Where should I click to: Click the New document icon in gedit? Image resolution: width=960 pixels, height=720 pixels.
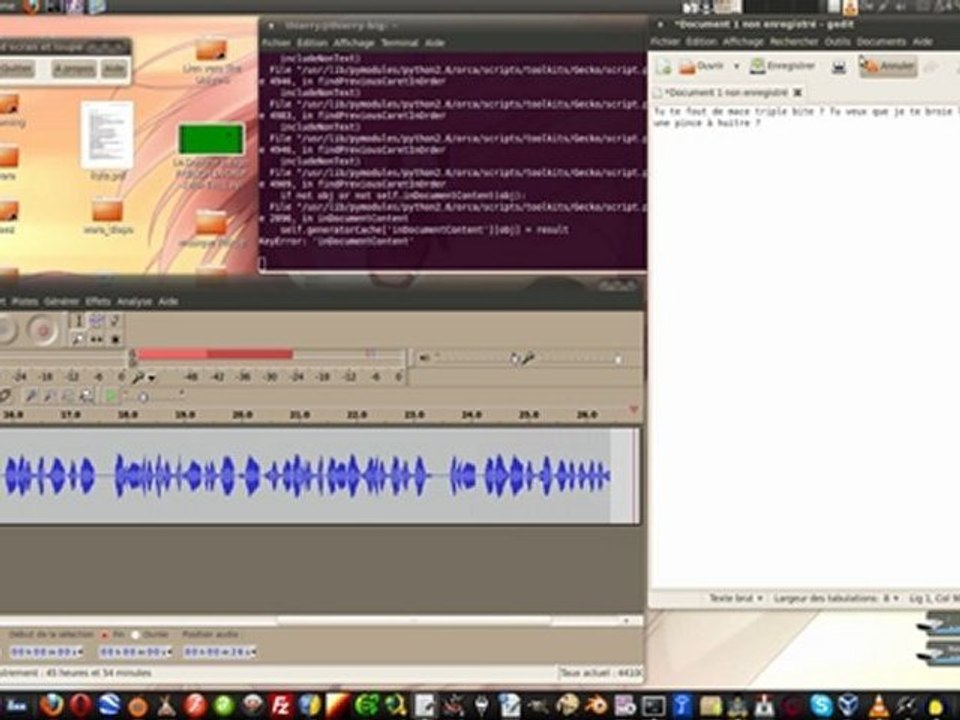(x=664, y=66)
